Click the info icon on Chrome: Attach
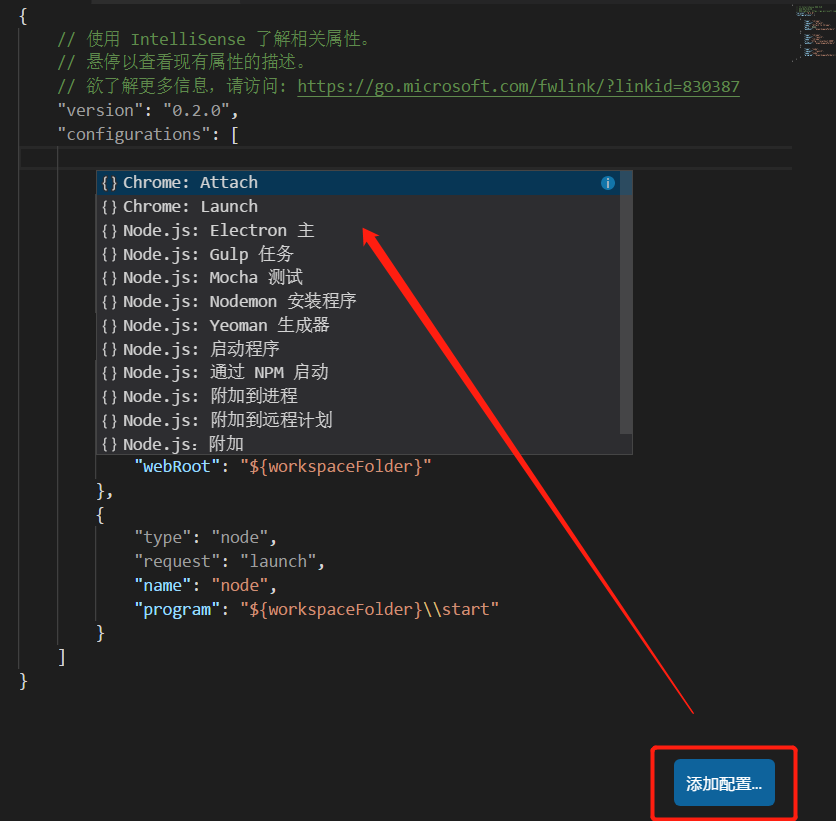 pos(607,183)
